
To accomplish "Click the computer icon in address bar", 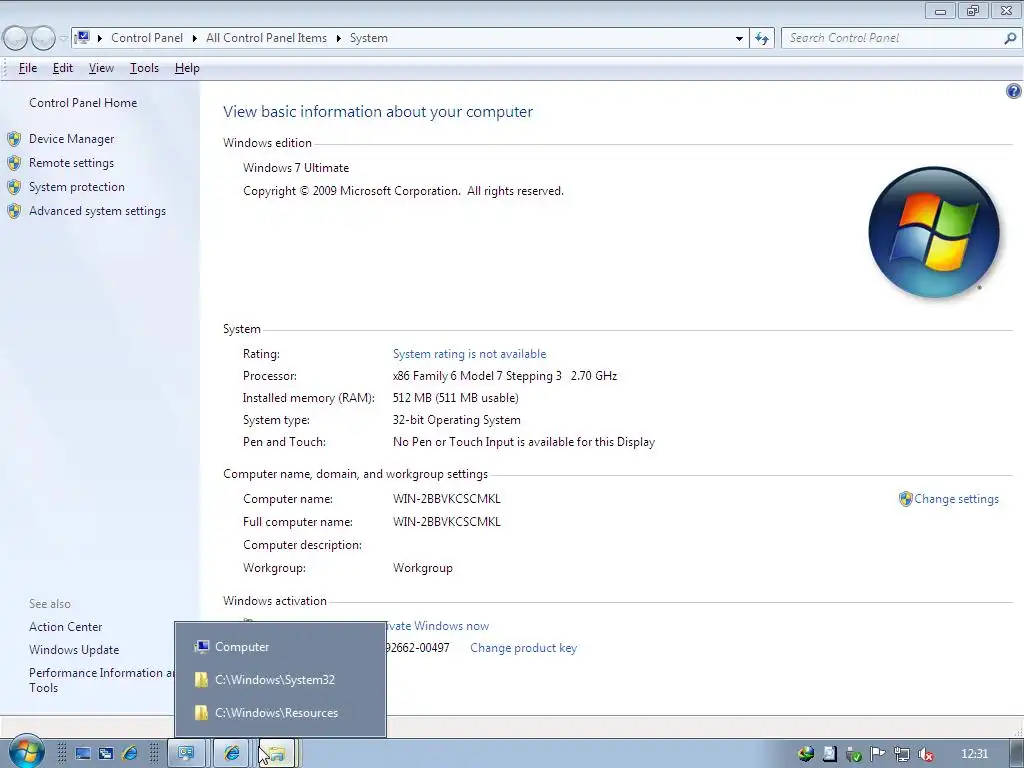I will pos(82,38).
